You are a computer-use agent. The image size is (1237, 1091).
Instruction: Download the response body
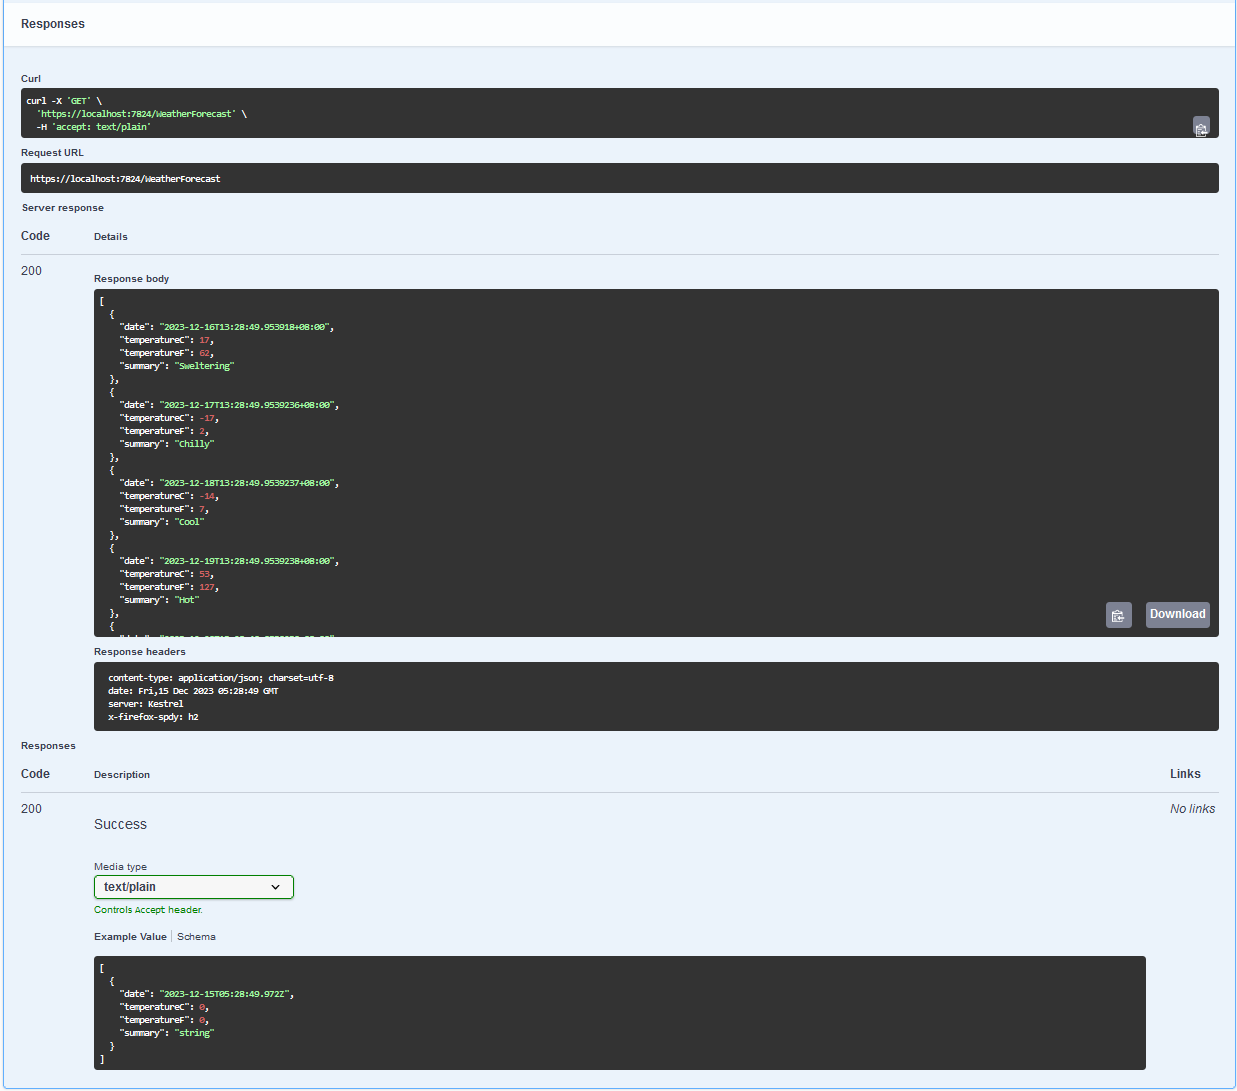[x=1177, y=614]
